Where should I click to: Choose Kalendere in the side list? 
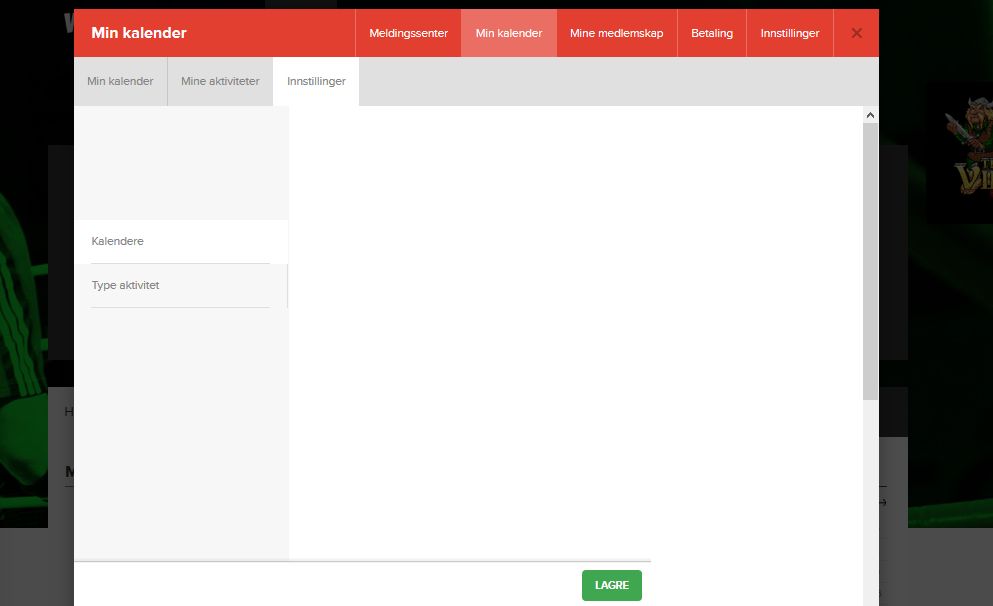180,241
